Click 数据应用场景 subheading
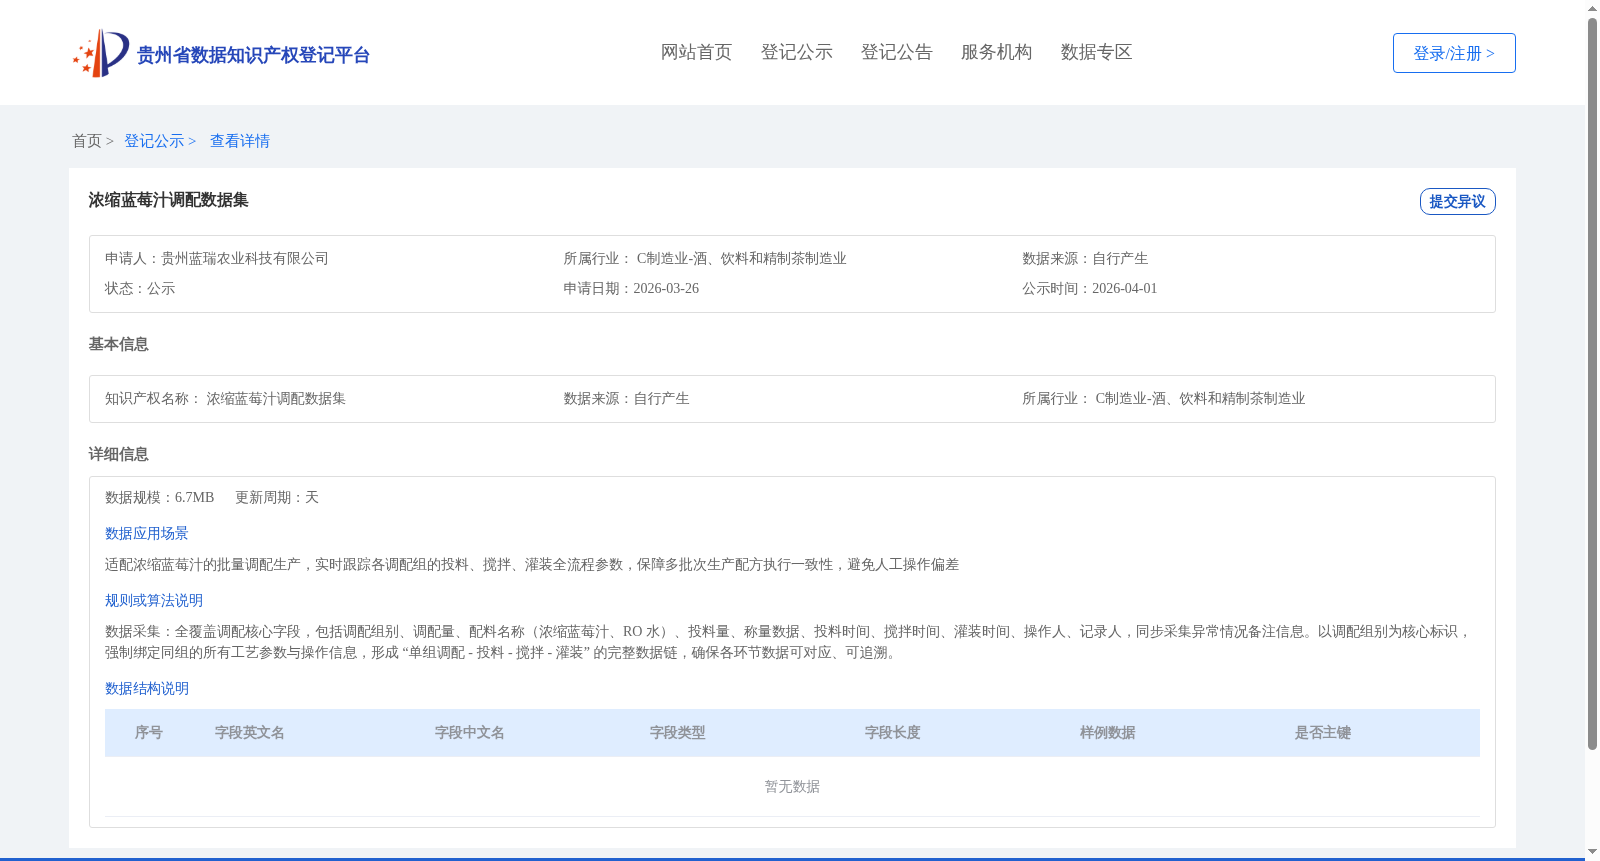The image size is (1600, 861). point(147,533)
